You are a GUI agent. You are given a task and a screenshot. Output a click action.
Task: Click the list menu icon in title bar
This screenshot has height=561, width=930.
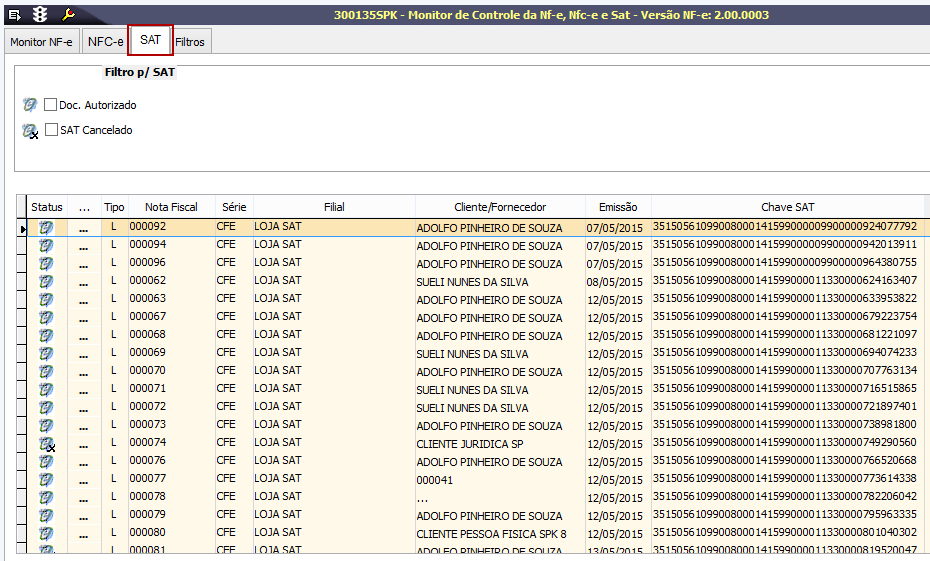coord(15,14)
